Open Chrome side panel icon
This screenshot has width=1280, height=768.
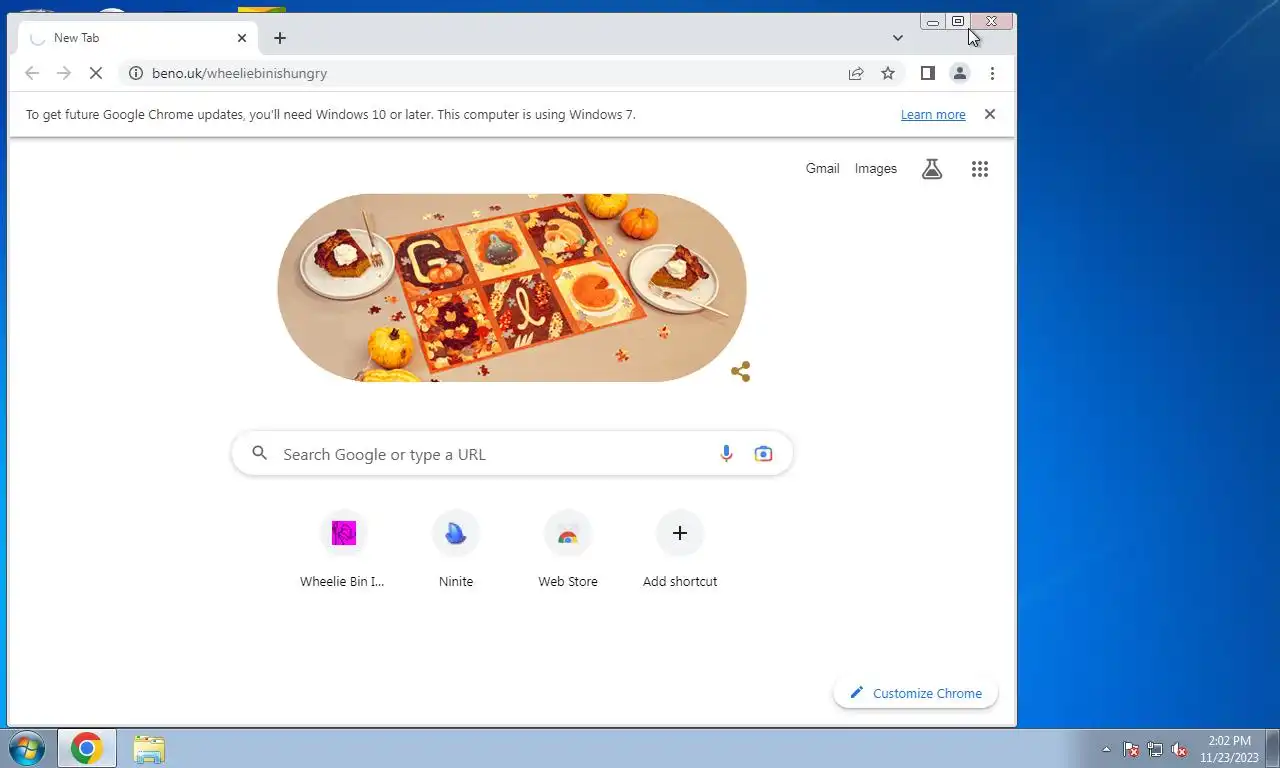click(x=927, y=73)
